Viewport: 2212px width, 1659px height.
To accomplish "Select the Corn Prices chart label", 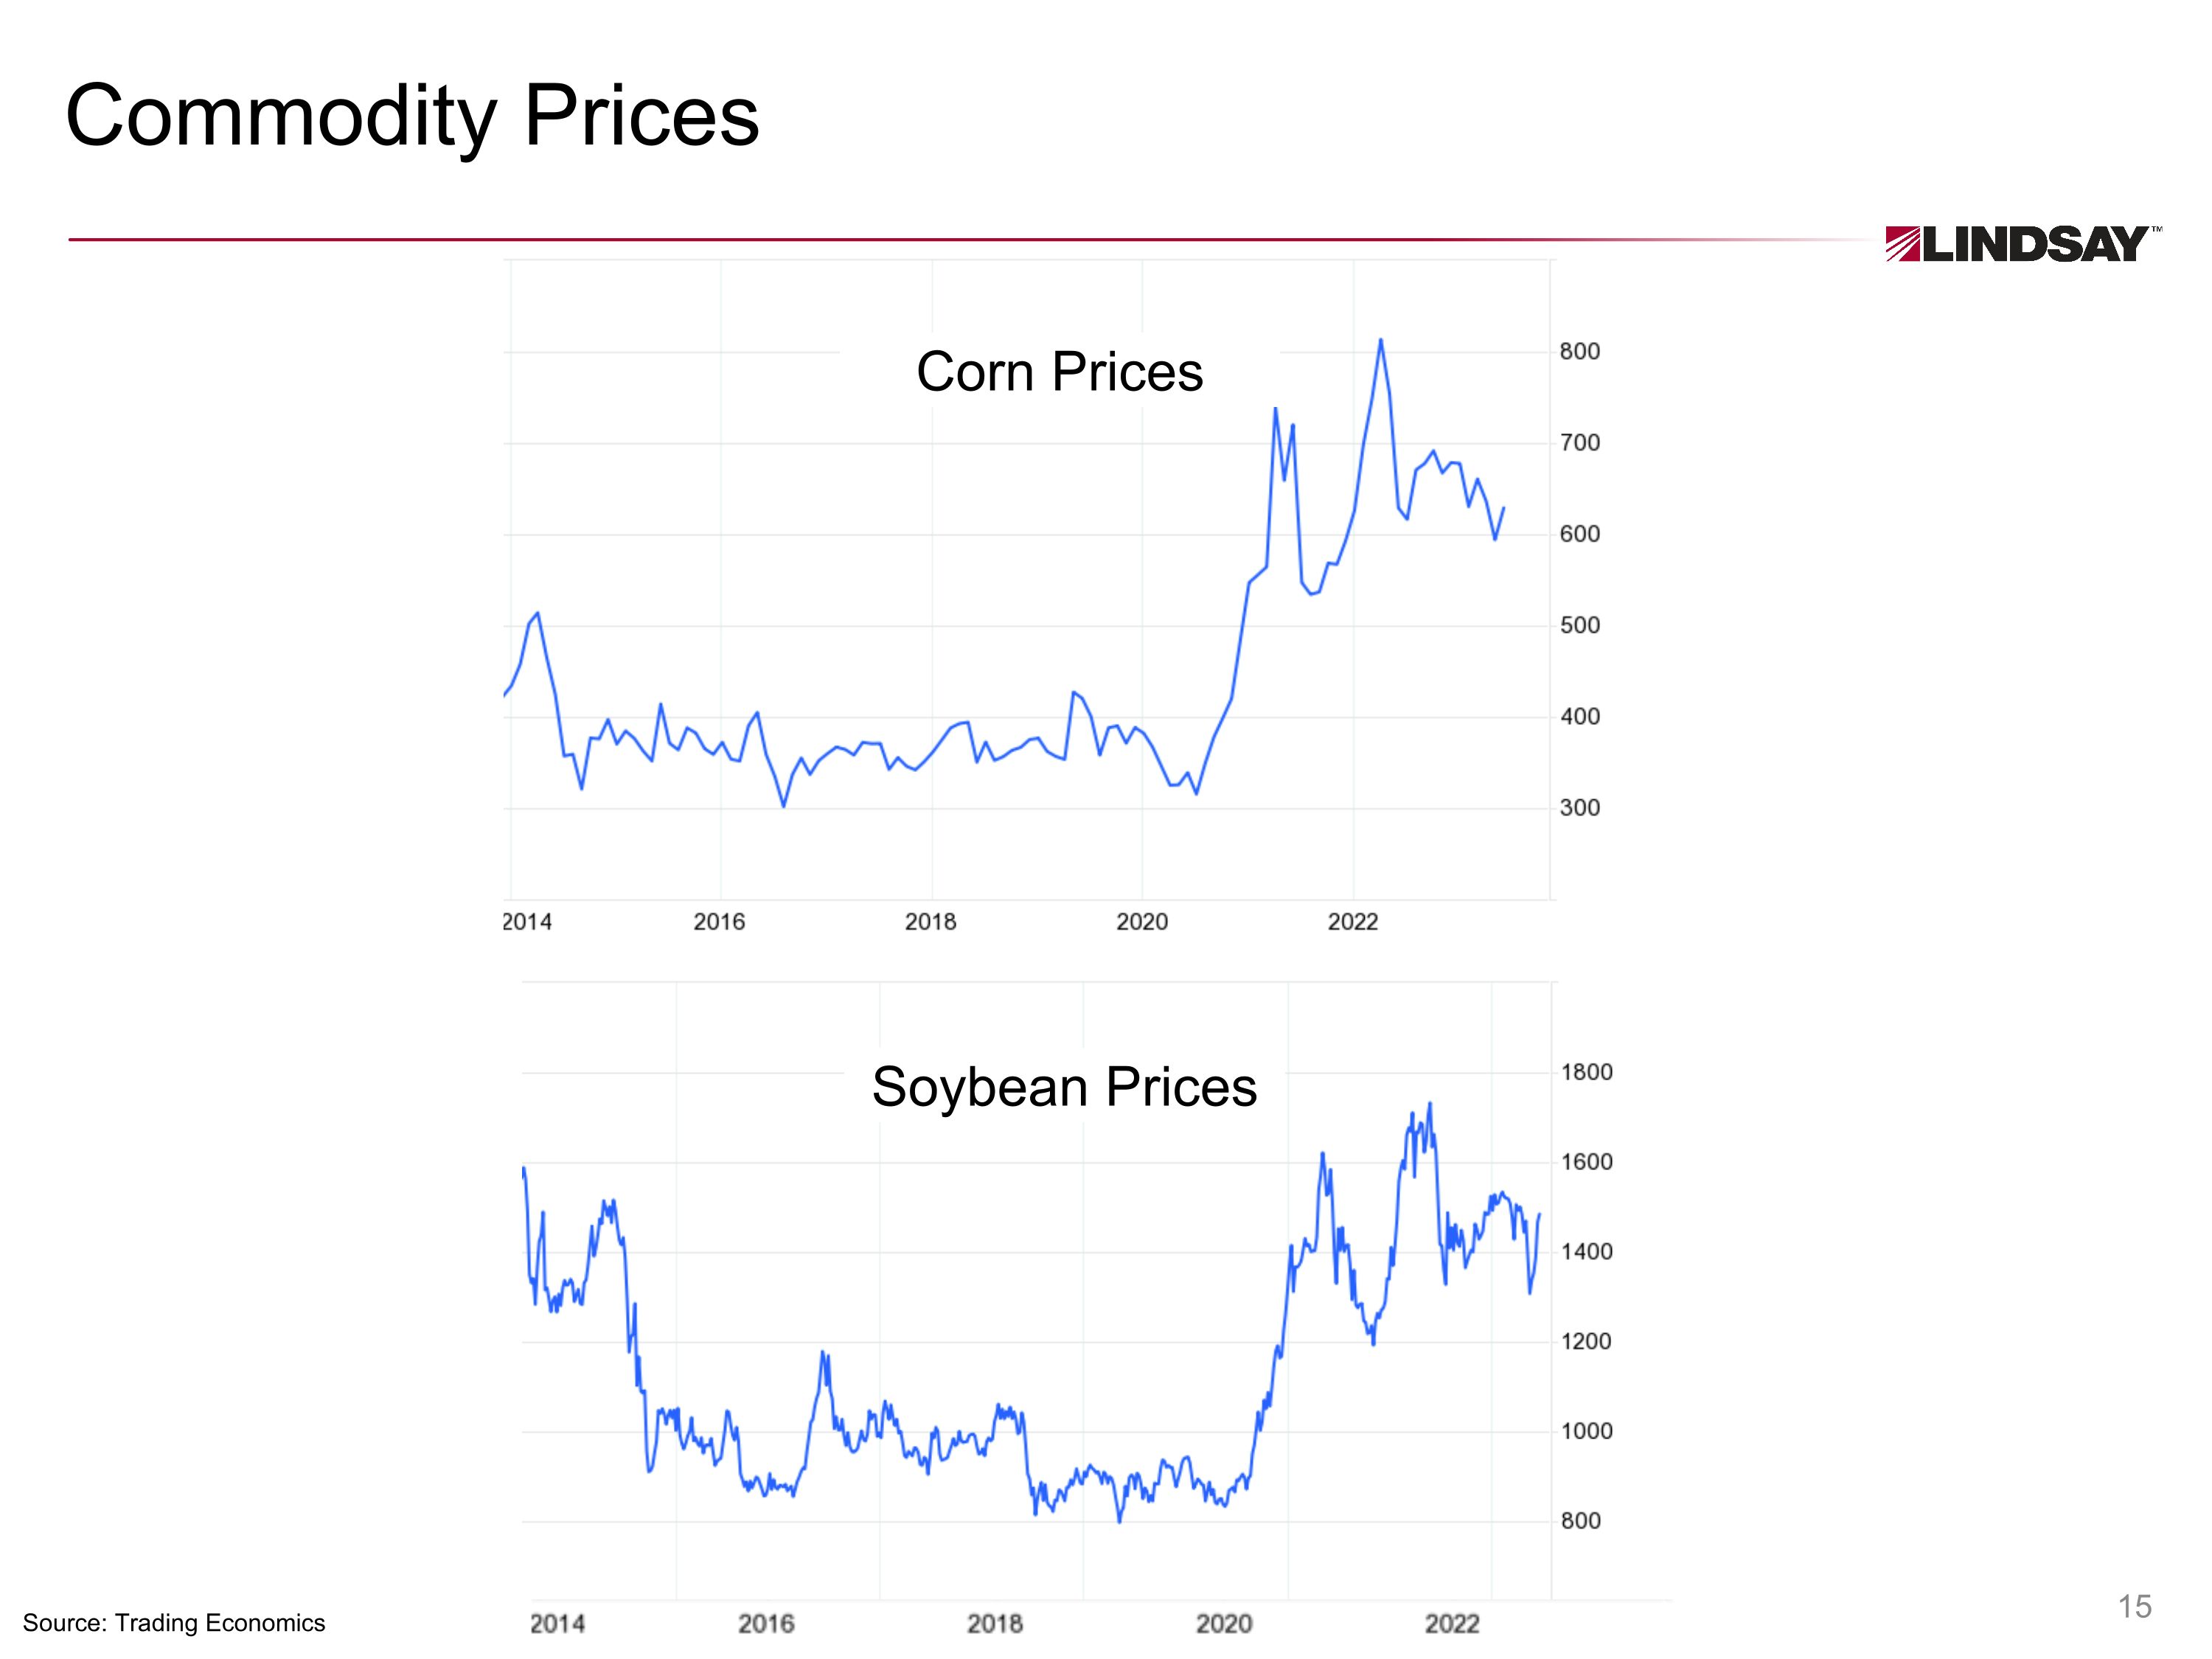I will tap(1059, 372).
